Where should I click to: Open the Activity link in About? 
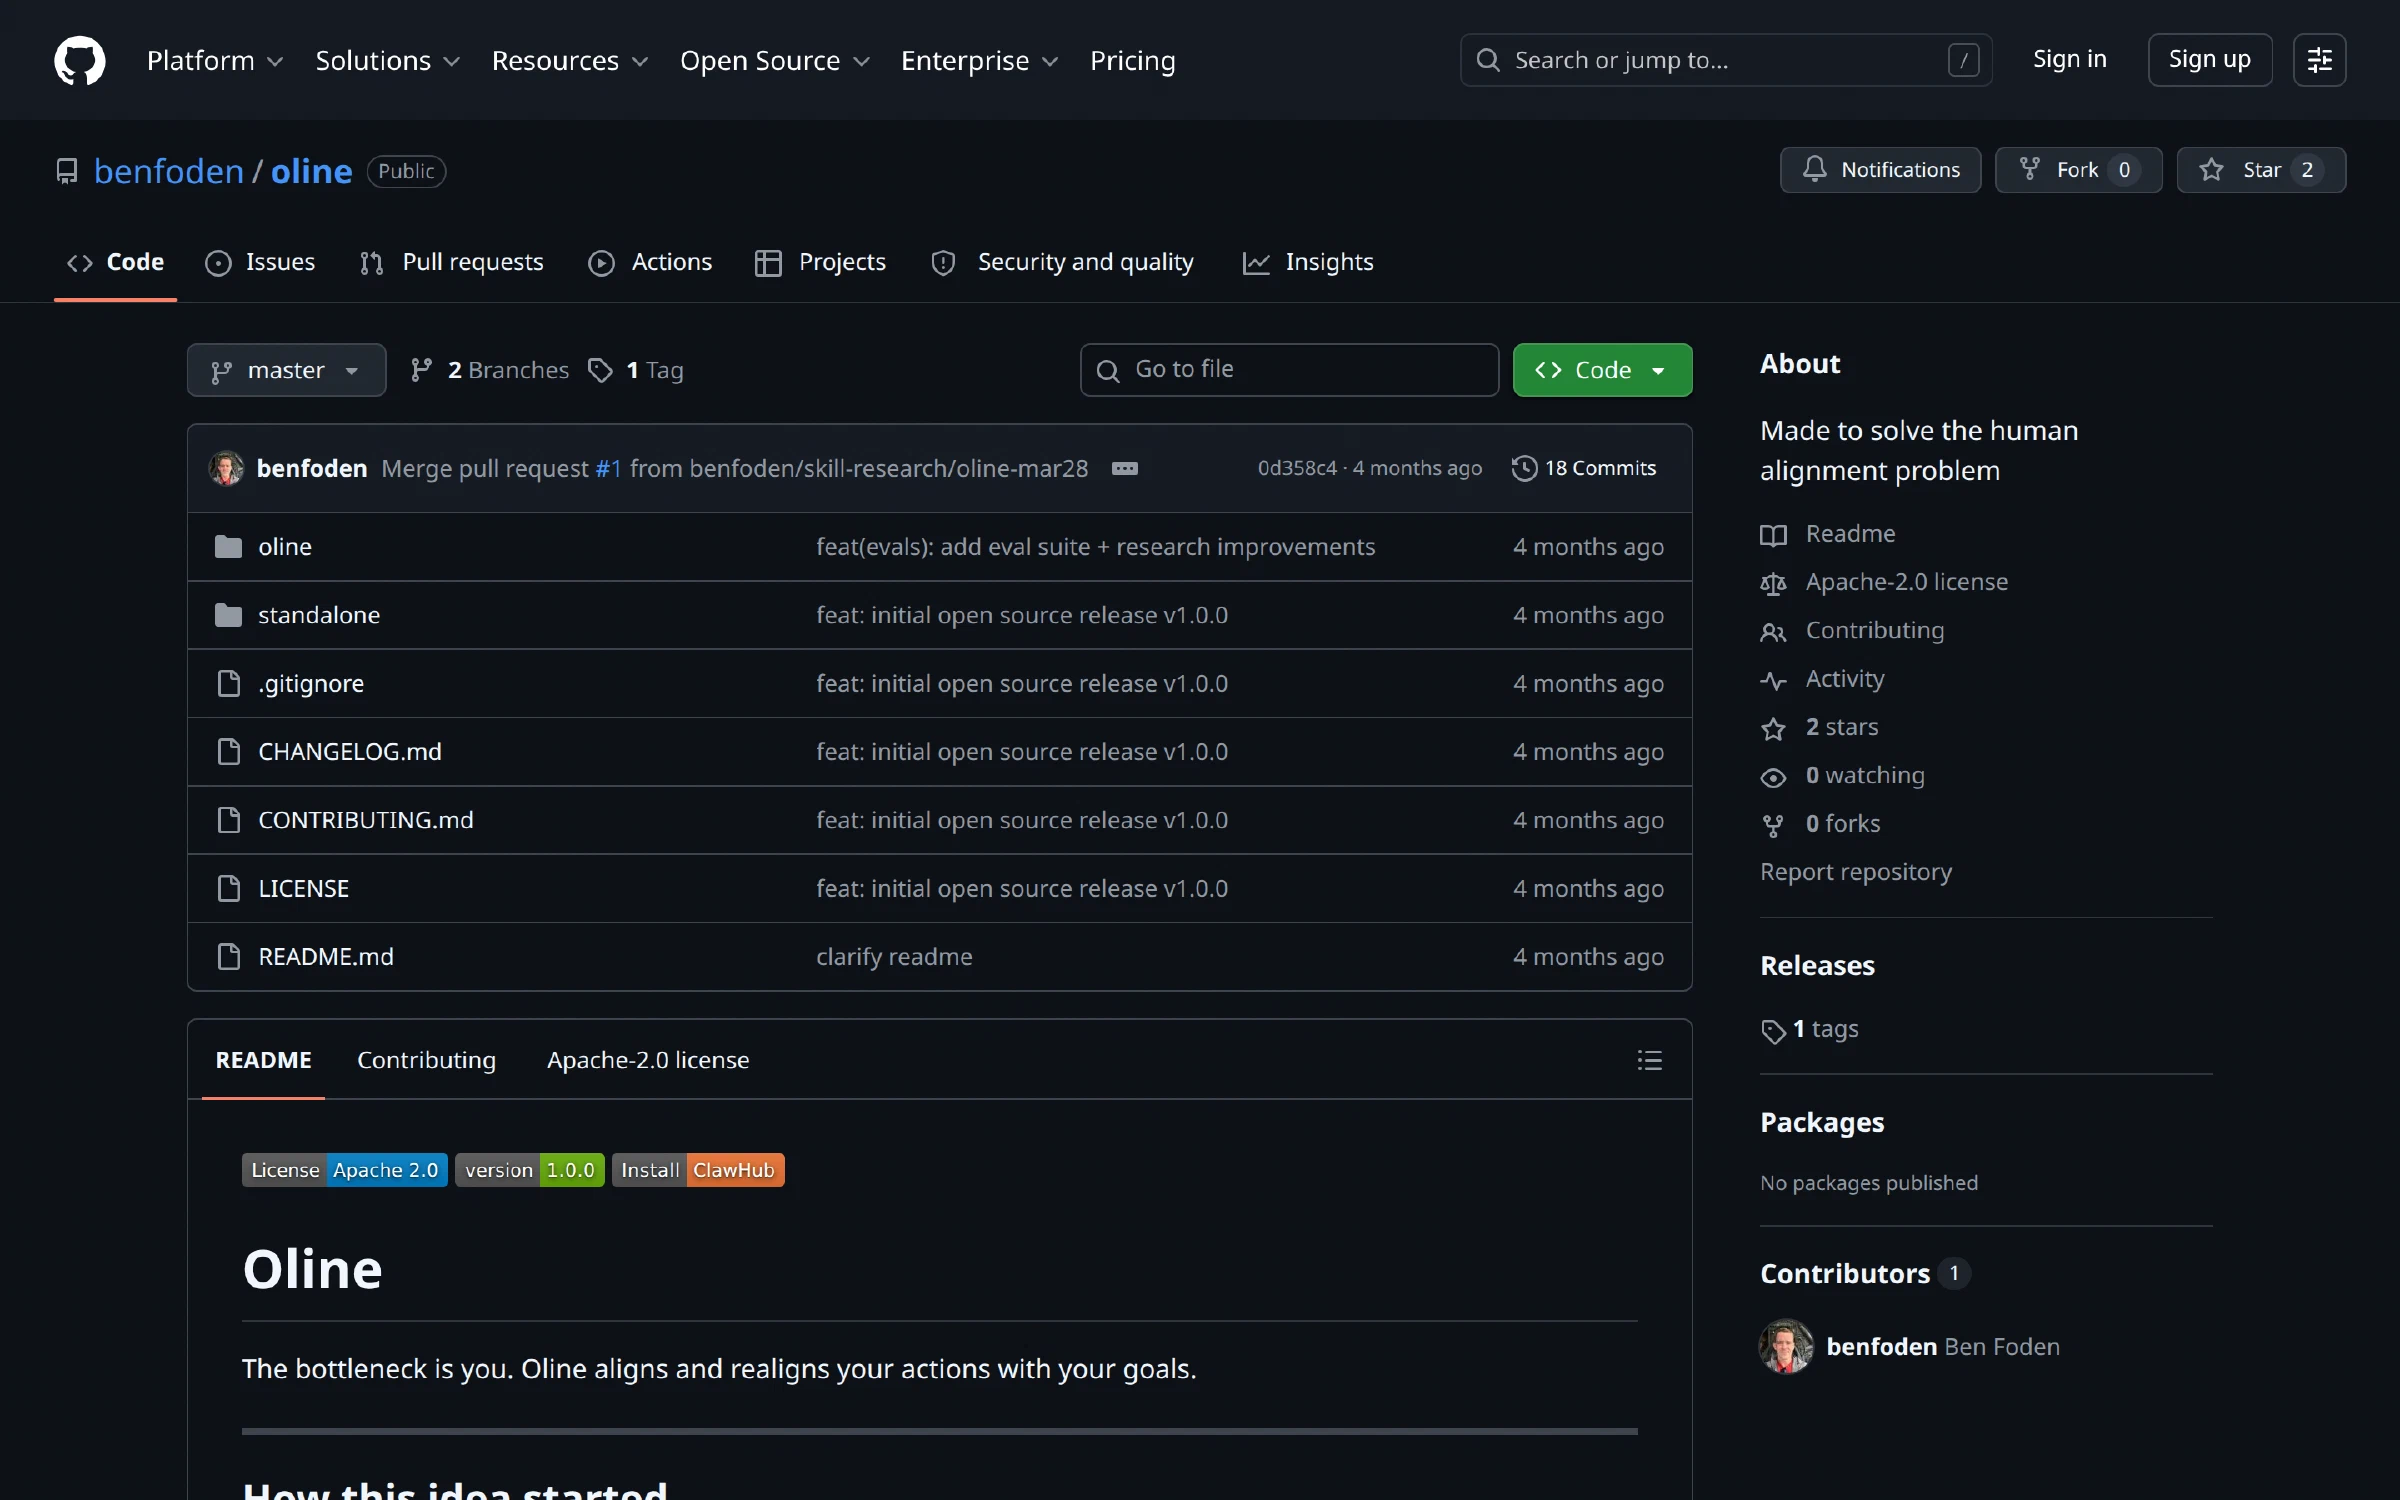pos(1822,679)
